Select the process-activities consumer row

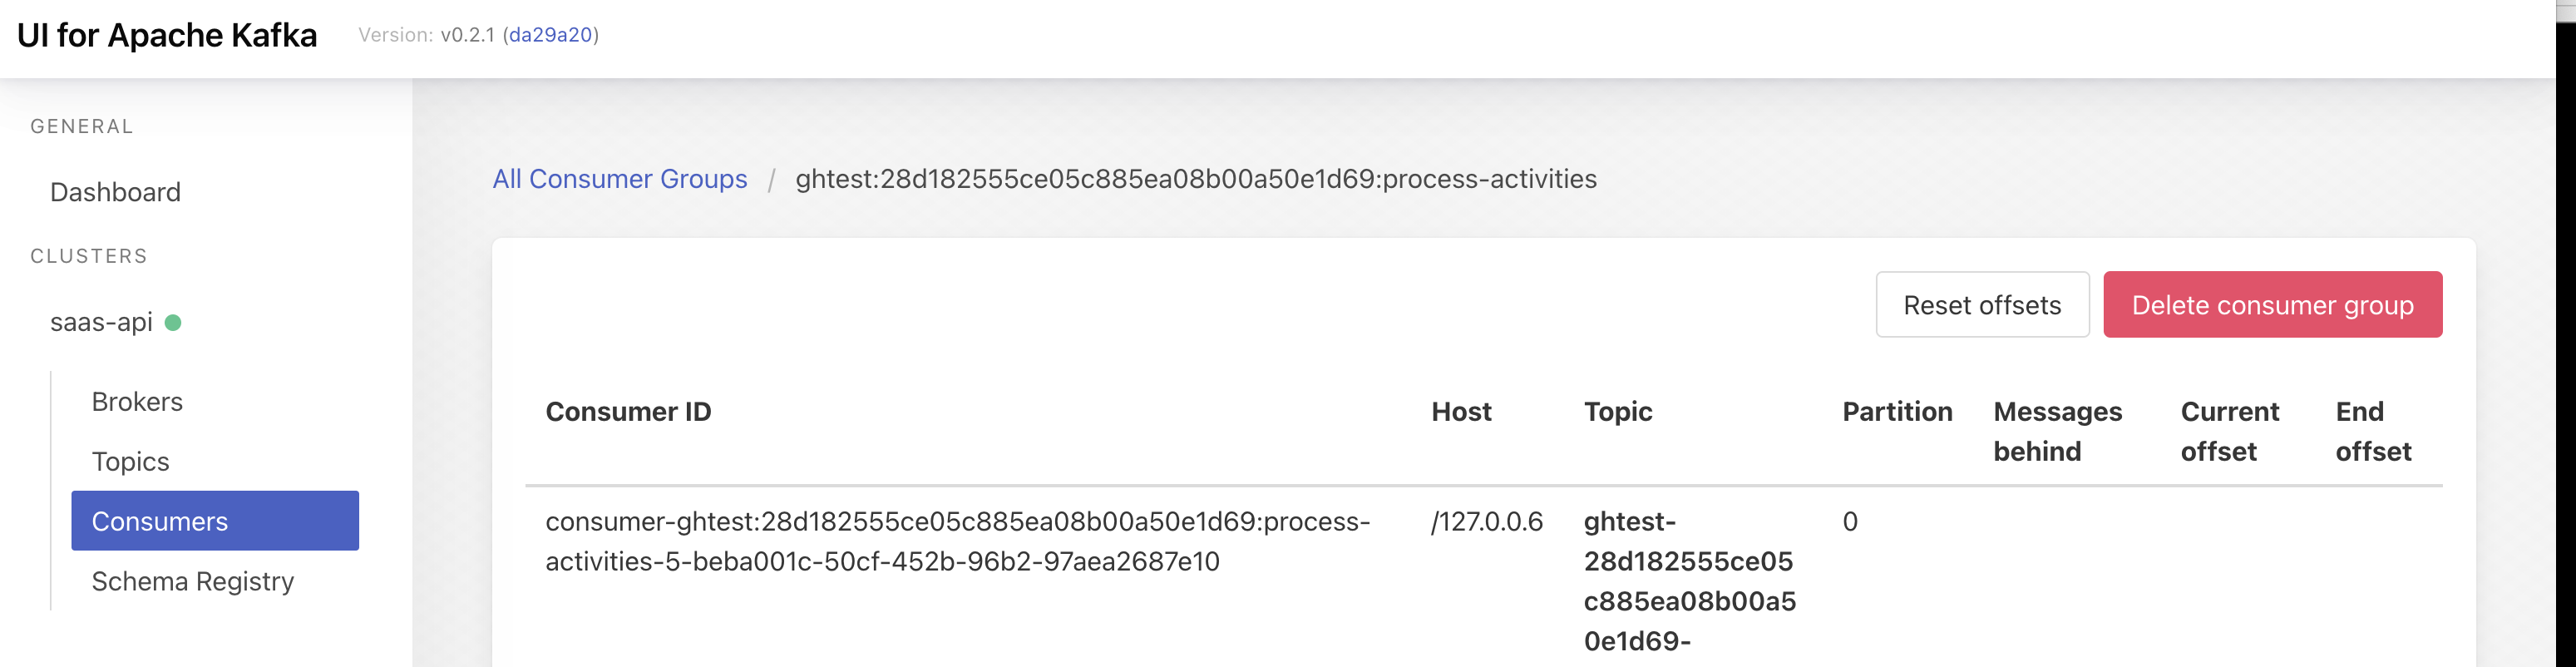pos(956,541)
